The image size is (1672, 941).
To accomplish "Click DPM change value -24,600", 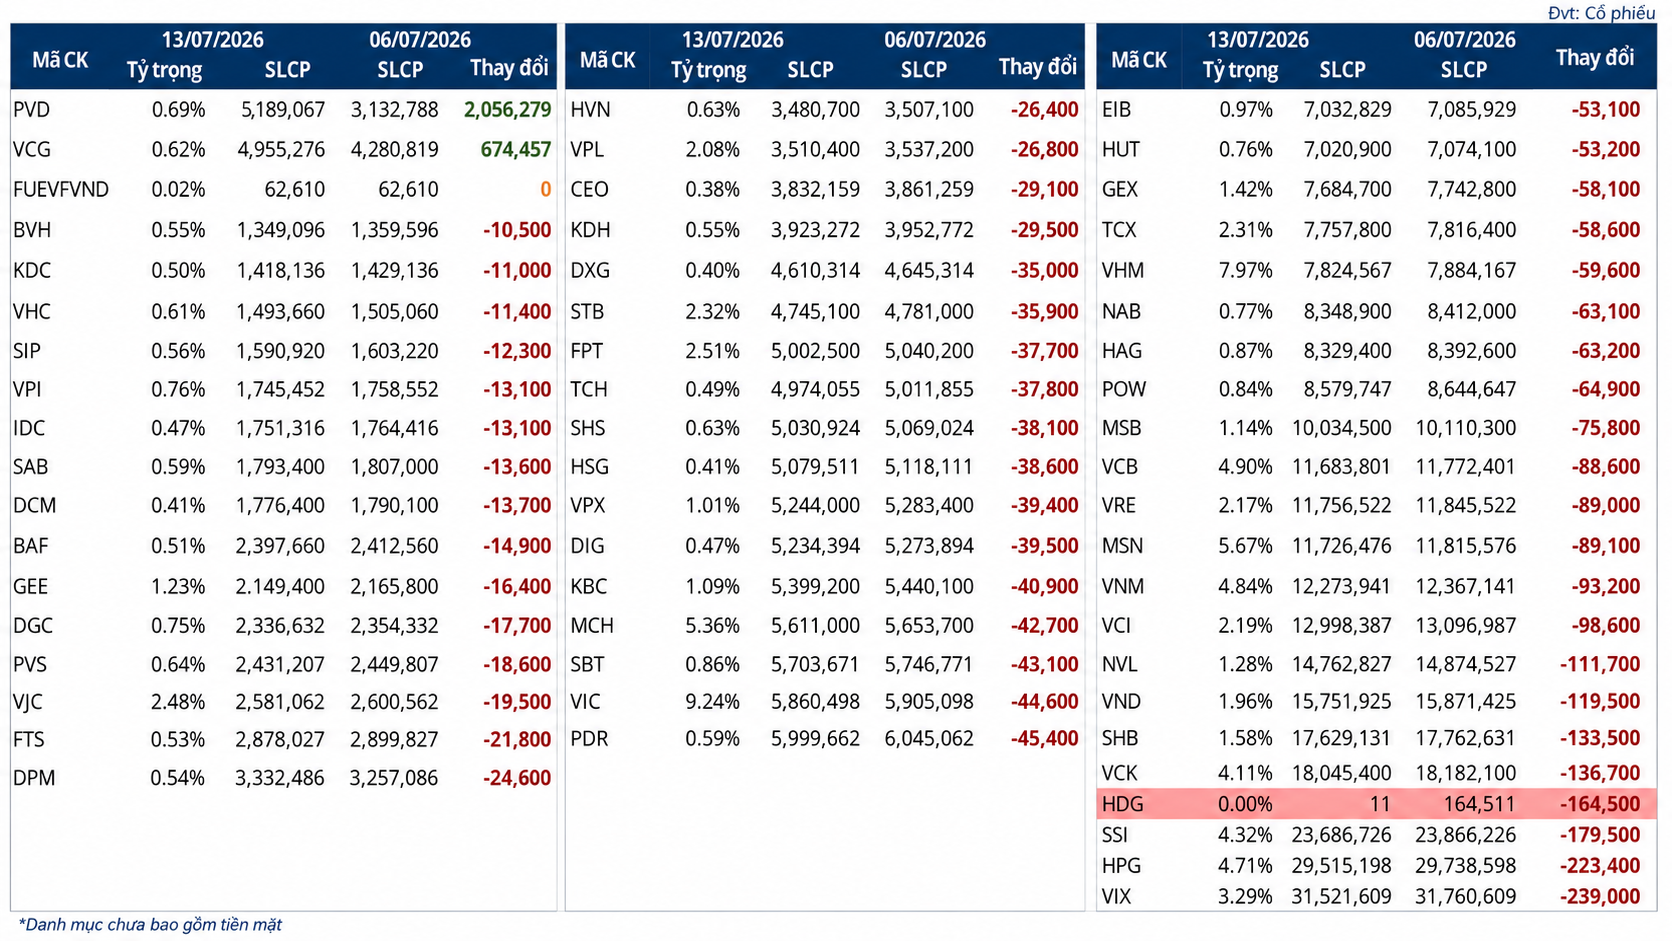I will coord(517,778).
